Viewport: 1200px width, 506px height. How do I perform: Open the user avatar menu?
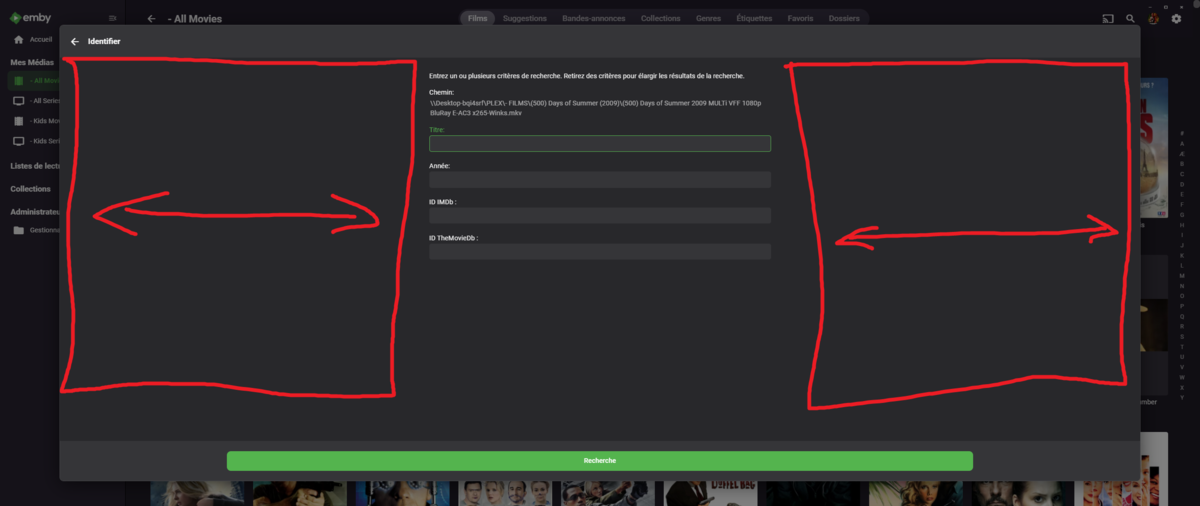[1153, 18]
